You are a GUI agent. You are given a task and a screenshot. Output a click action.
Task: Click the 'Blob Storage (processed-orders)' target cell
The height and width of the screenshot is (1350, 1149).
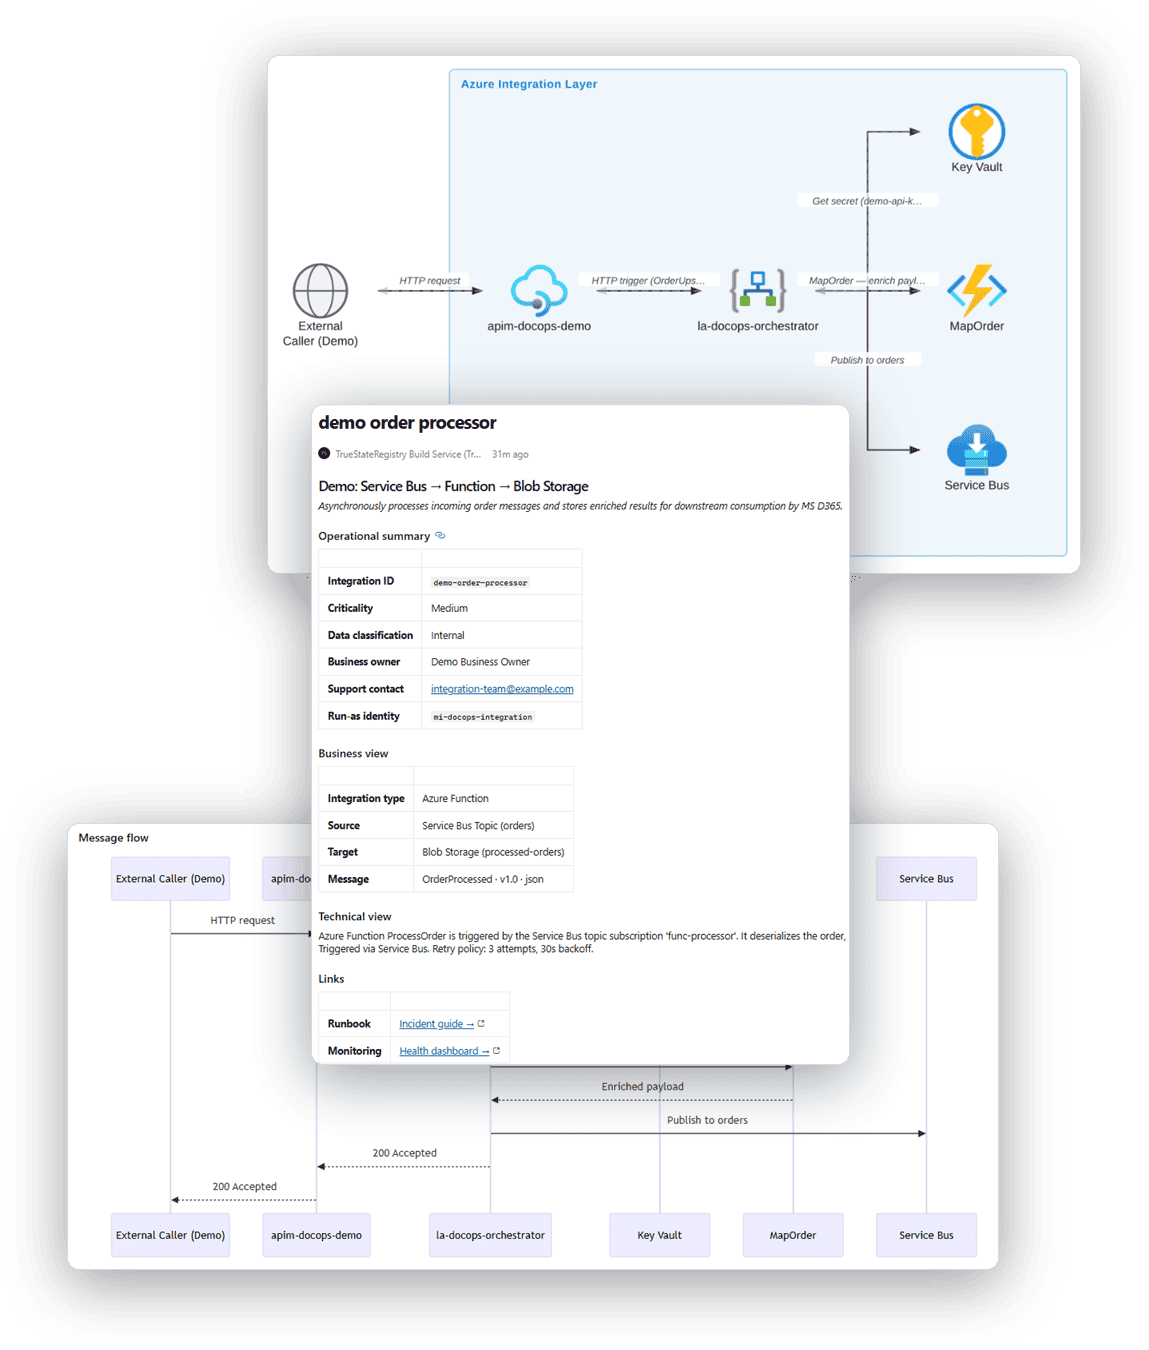click(x=493, y=852)
